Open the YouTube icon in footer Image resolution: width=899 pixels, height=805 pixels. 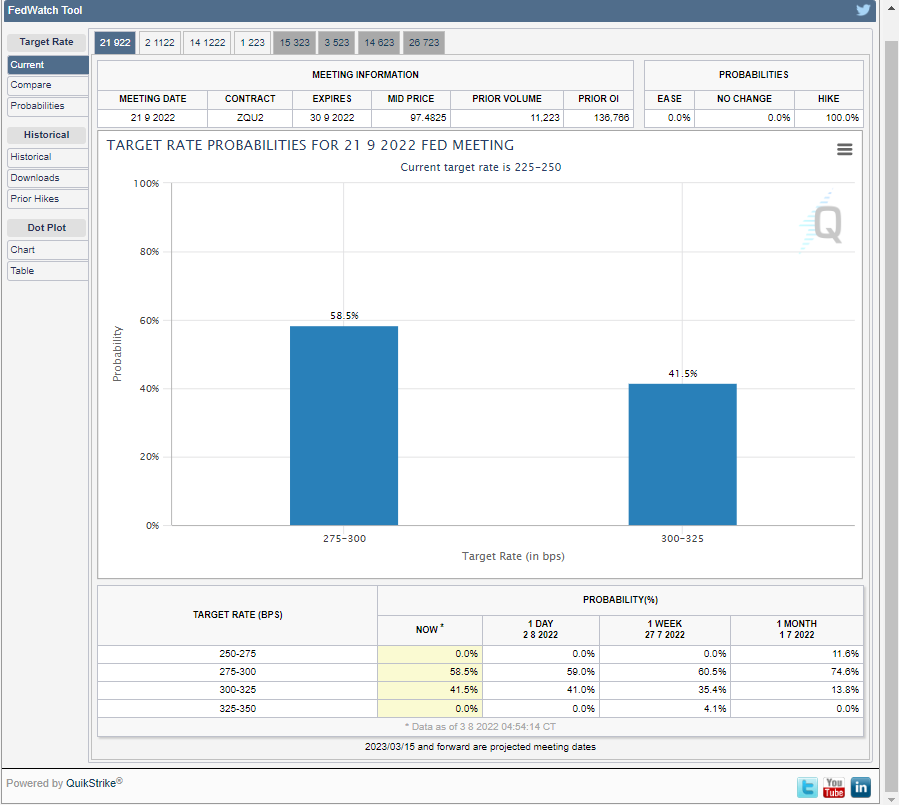833,787
